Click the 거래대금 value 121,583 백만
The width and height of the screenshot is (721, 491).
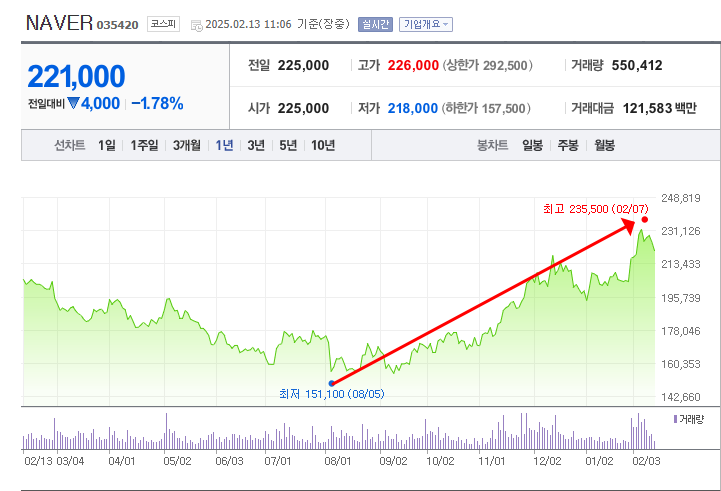coord(659,108)
